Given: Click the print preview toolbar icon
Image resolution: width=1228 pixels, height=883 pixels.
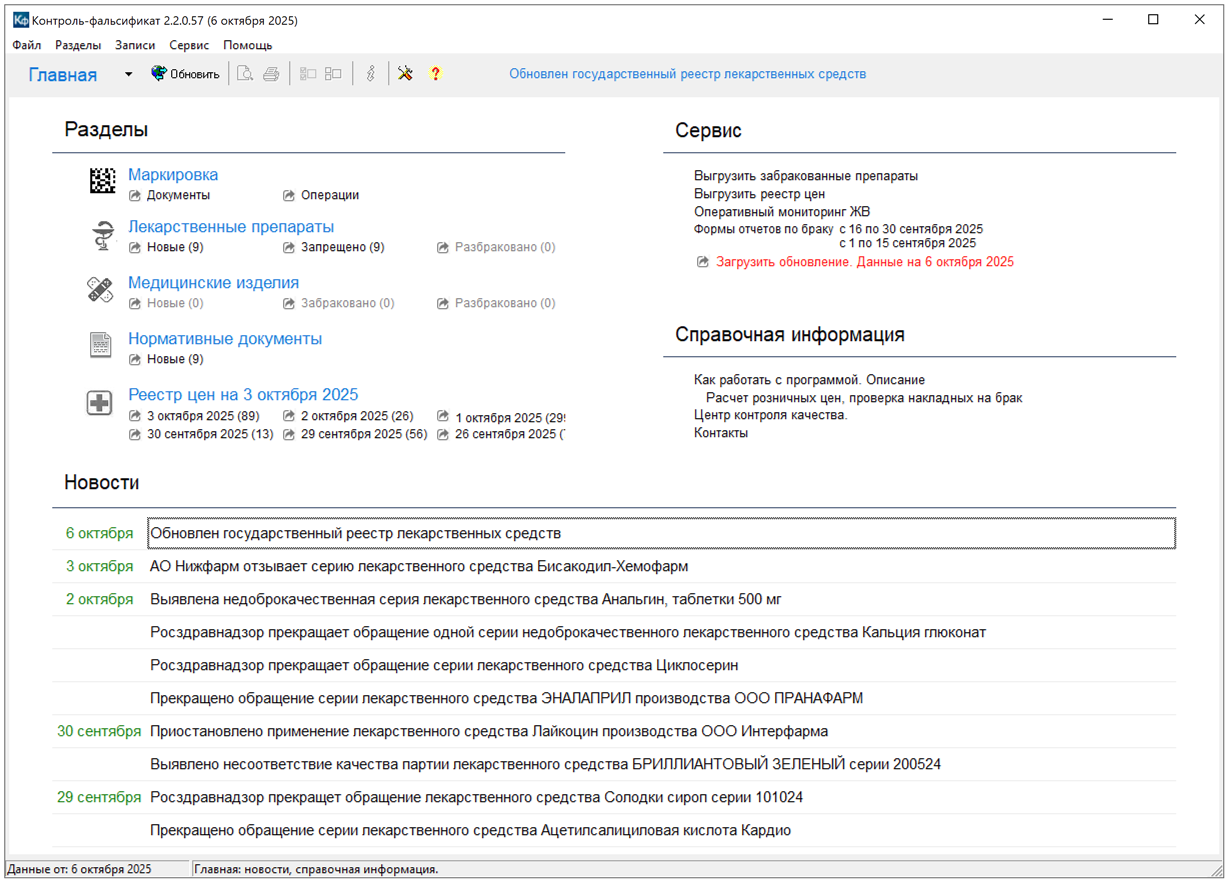Looking at the screenshot, I should click(x=245, y=74).
